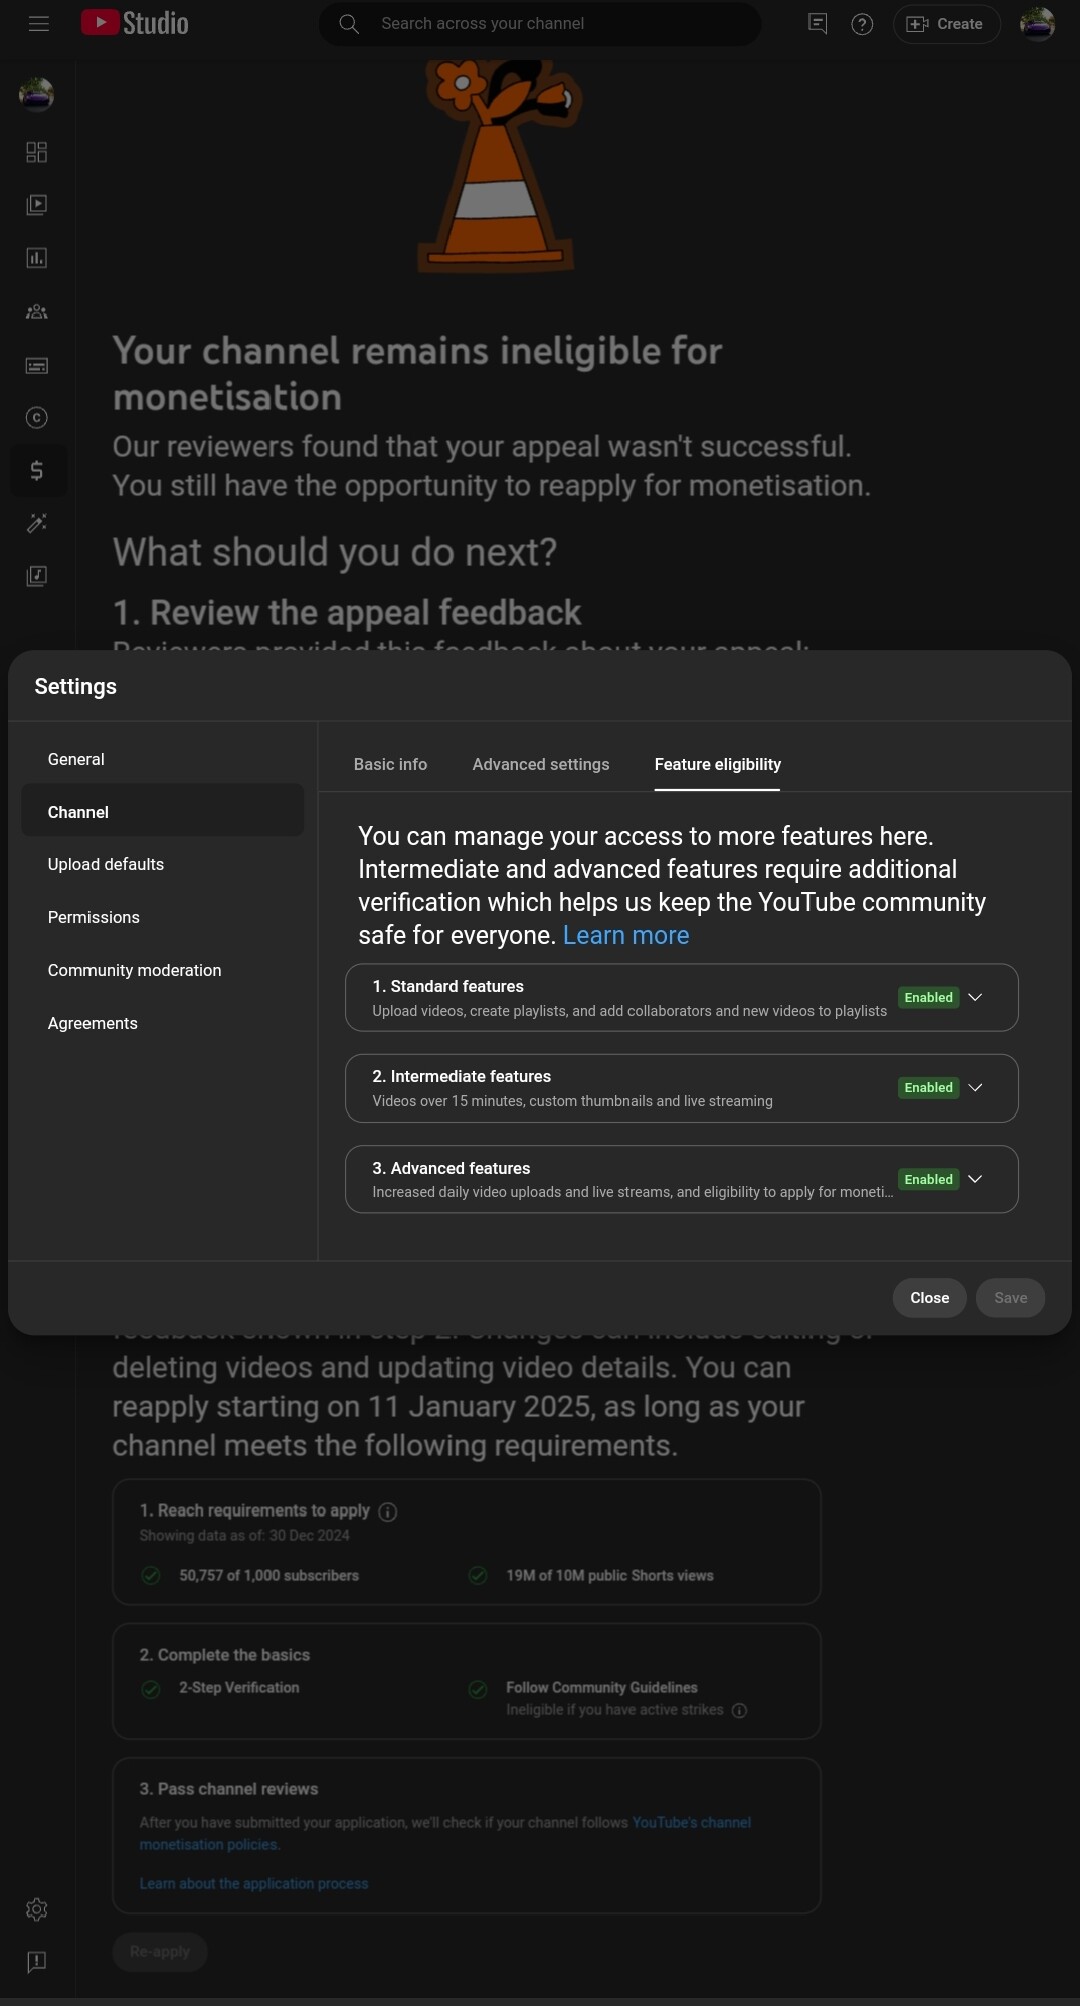Focus the Search across your channel field
This screenshot has height=2006, width=1080.
click(x=540, y=24)
